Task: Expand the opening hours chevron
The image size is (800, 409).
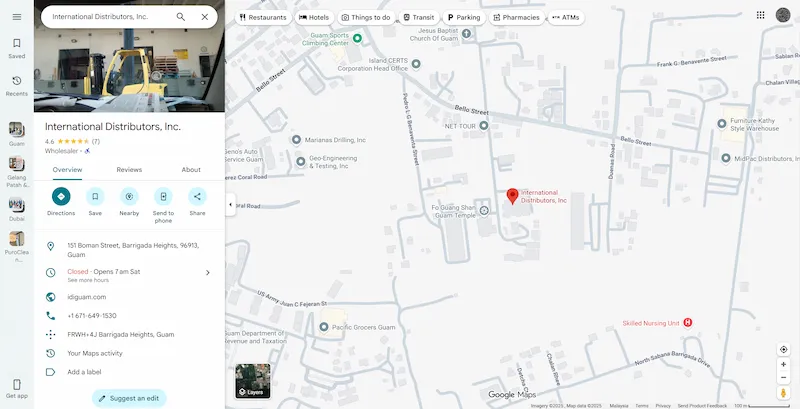Action: (208, 272)
